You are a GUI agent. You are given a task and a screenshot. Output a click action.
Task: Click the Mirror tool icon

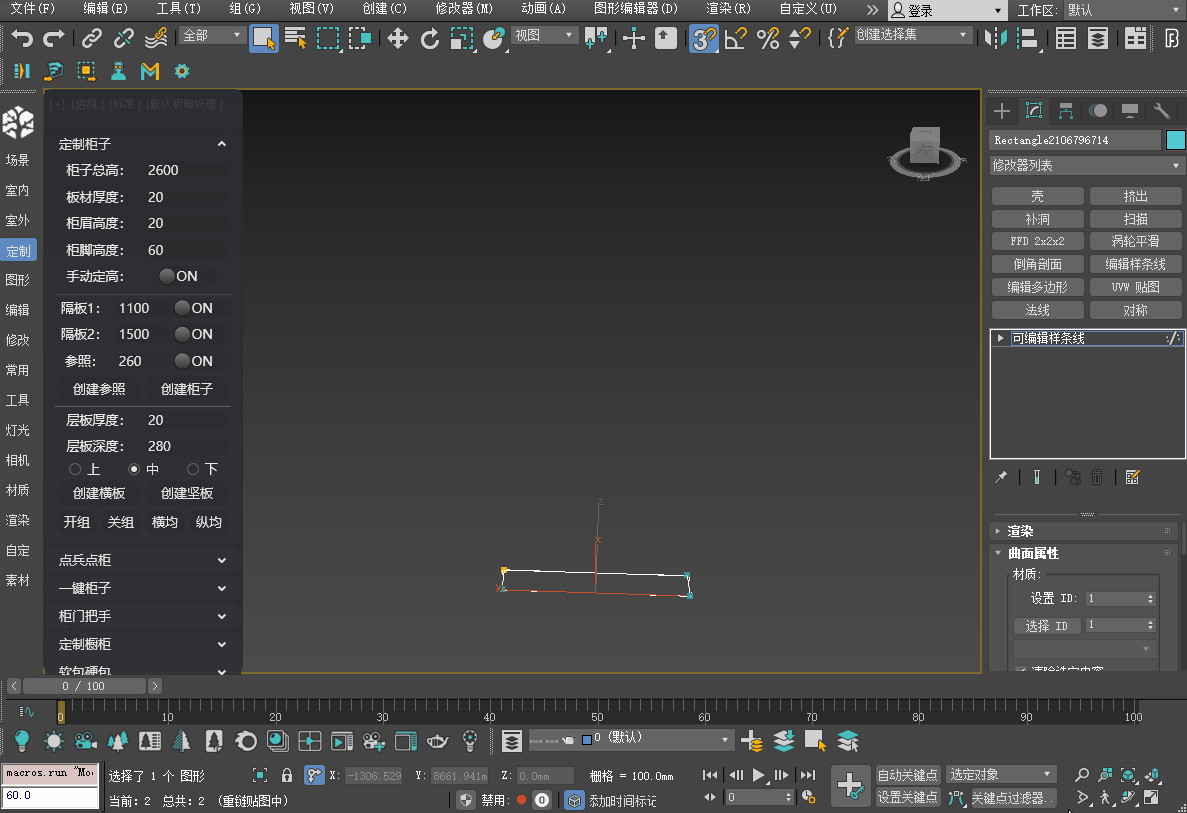pyautogui.click(x=996, y=38)
